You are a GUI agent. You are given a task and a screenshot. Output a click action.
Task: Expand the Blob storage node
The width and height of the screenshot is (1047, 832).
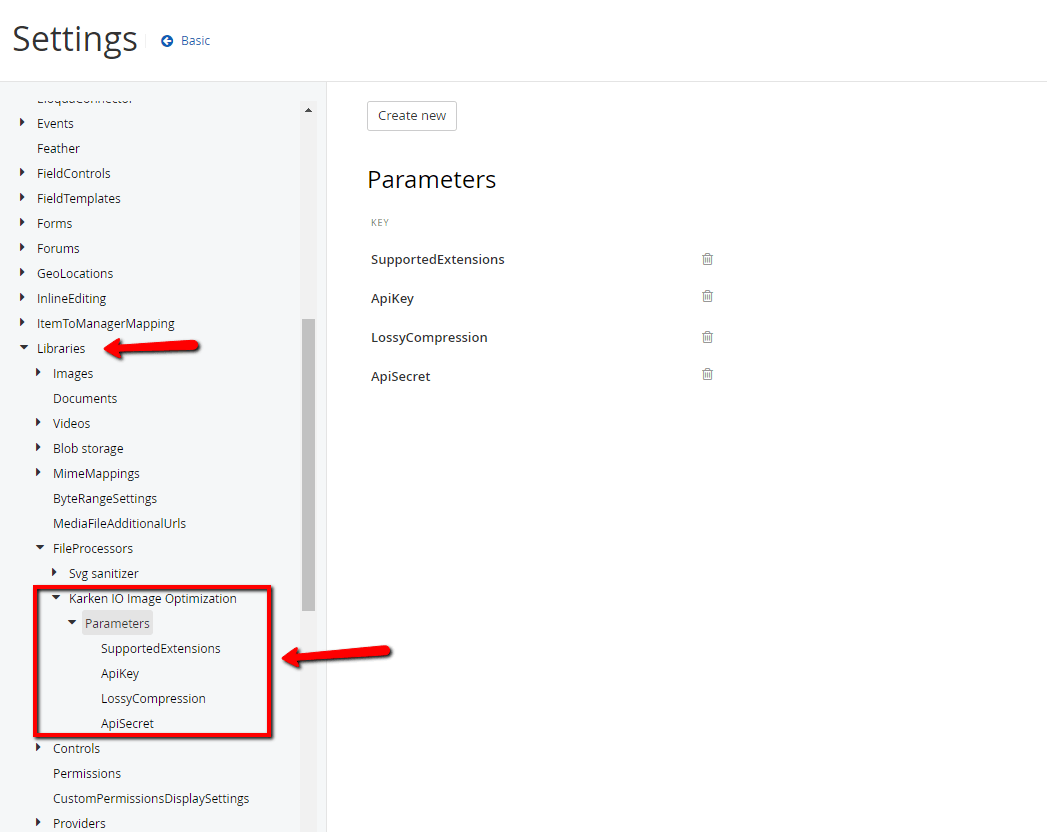point(39,448)
